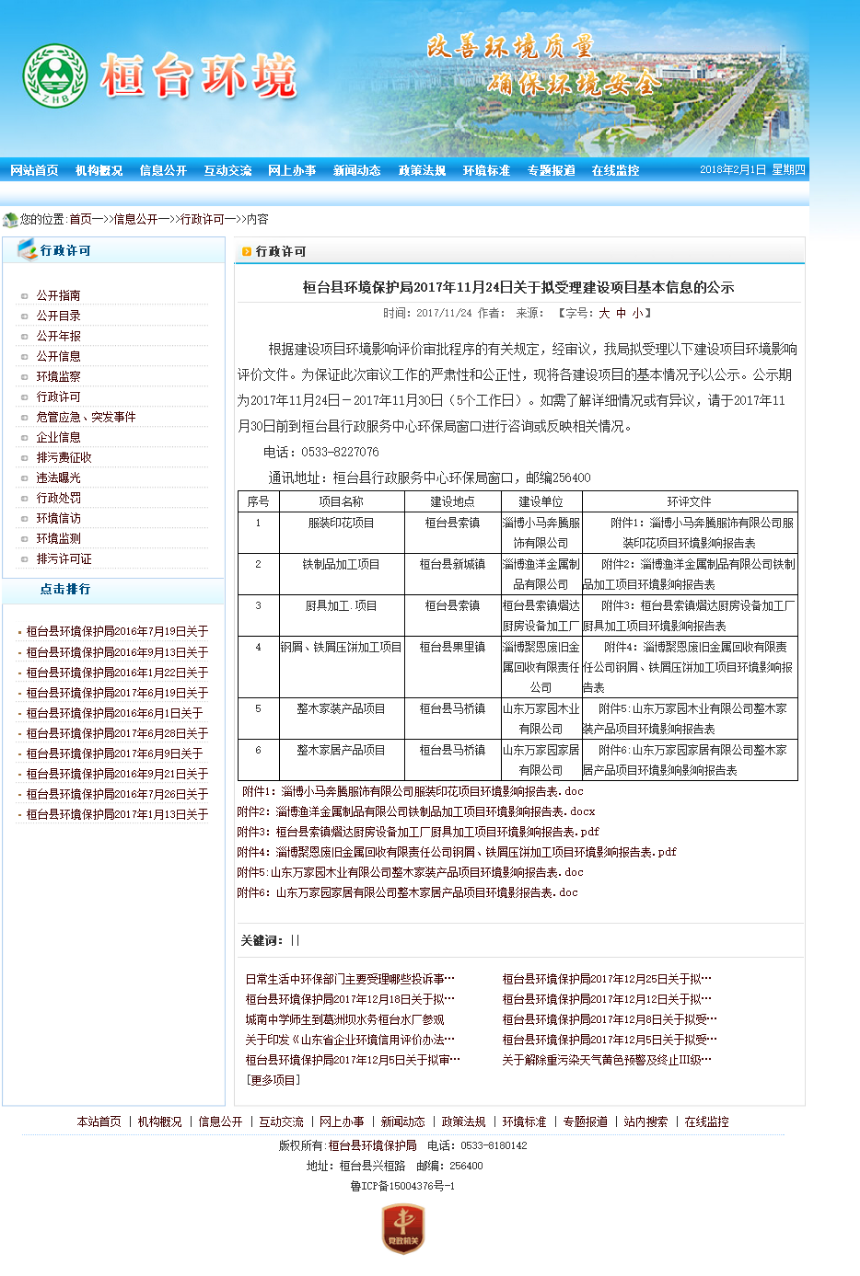The image size is (860, 1276).
Task: Select 环境信访 in the sidebar
Action: click(59, 518)
